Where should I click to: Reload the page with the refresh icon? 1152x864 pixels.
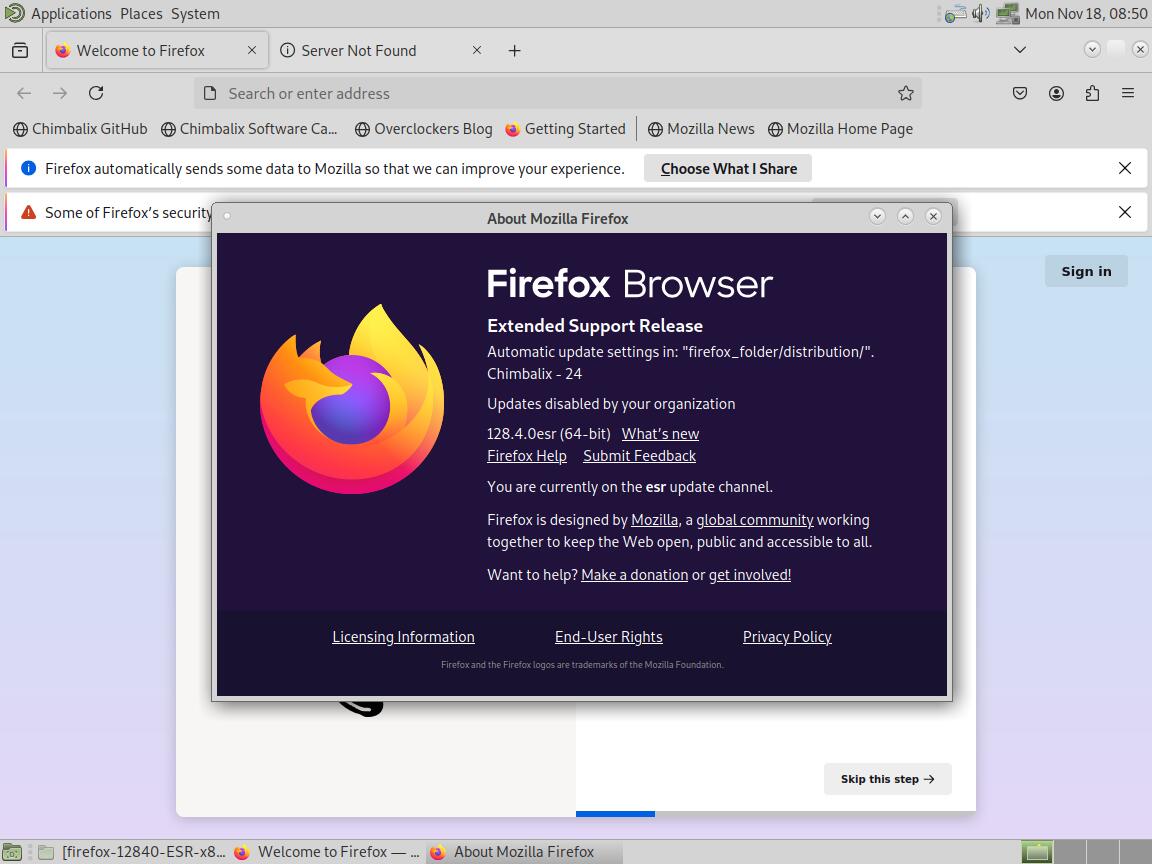point(96,93)
